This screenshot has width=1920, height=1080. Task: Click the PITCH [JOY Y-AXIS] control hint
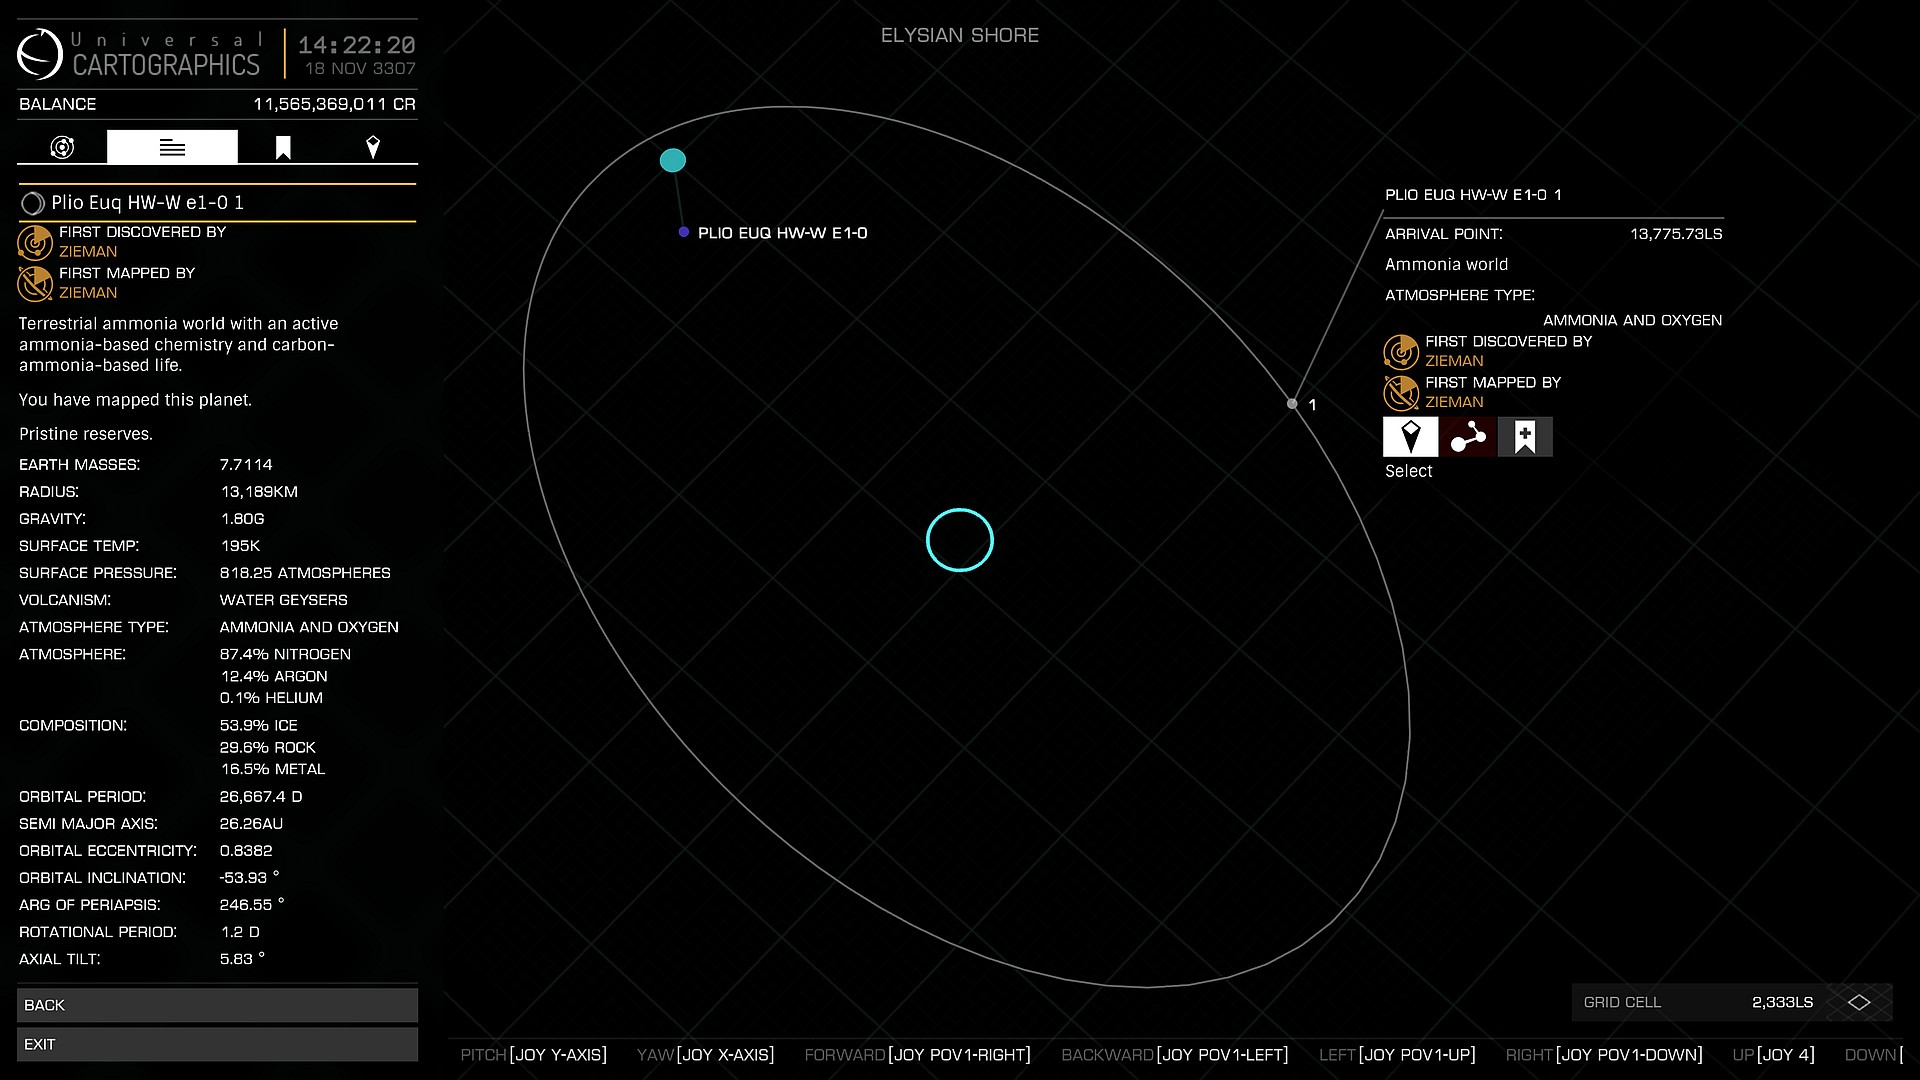[x=534, y=1055]
